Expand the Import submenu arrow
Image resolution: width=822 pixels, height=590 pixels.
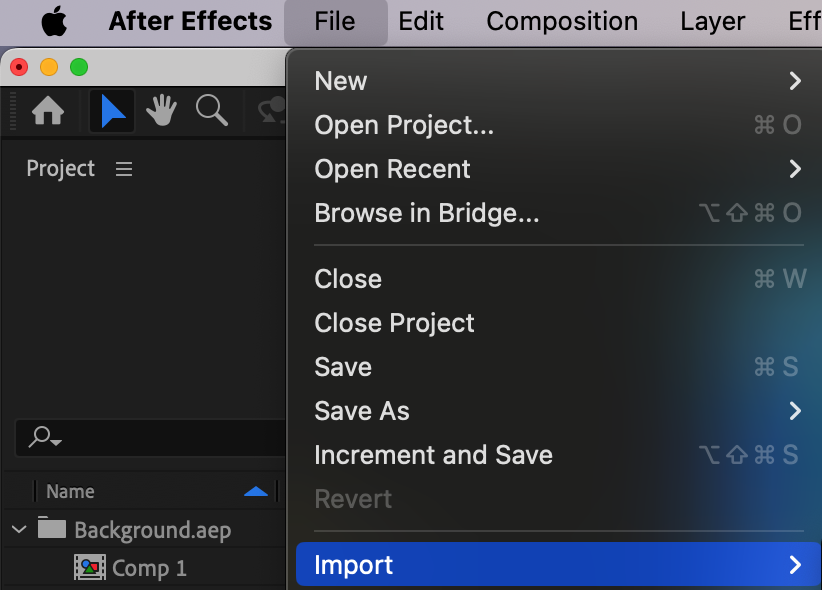point(795,565)
